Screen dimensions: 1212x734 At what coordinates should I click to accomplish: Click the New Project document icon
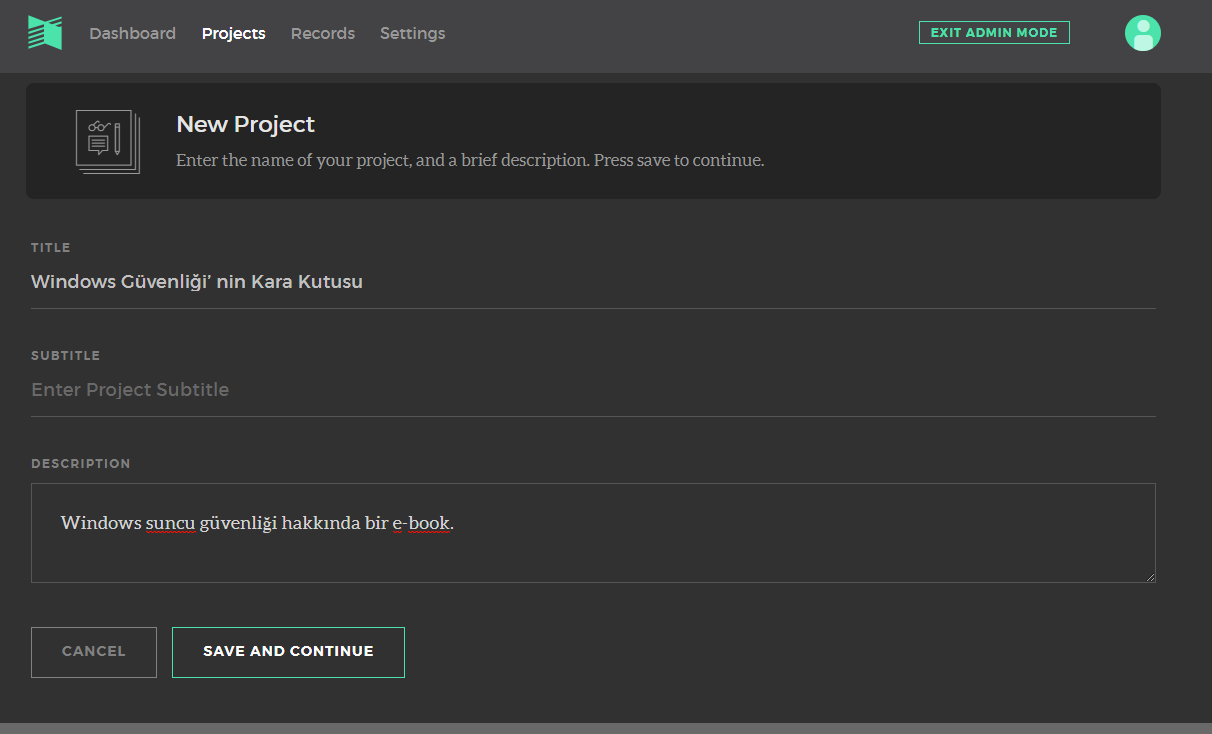pyautogui.click(x=108, y=141)
